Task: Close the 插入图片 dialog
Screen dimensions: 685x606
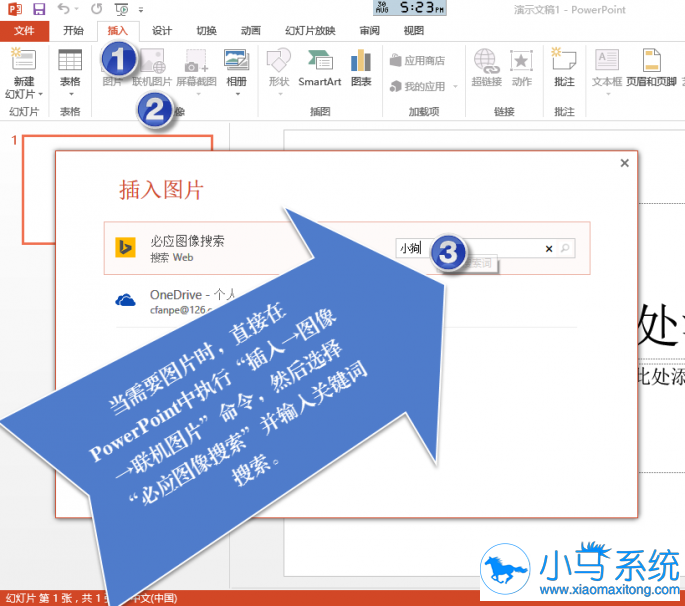Action: (x=625, y=163)
